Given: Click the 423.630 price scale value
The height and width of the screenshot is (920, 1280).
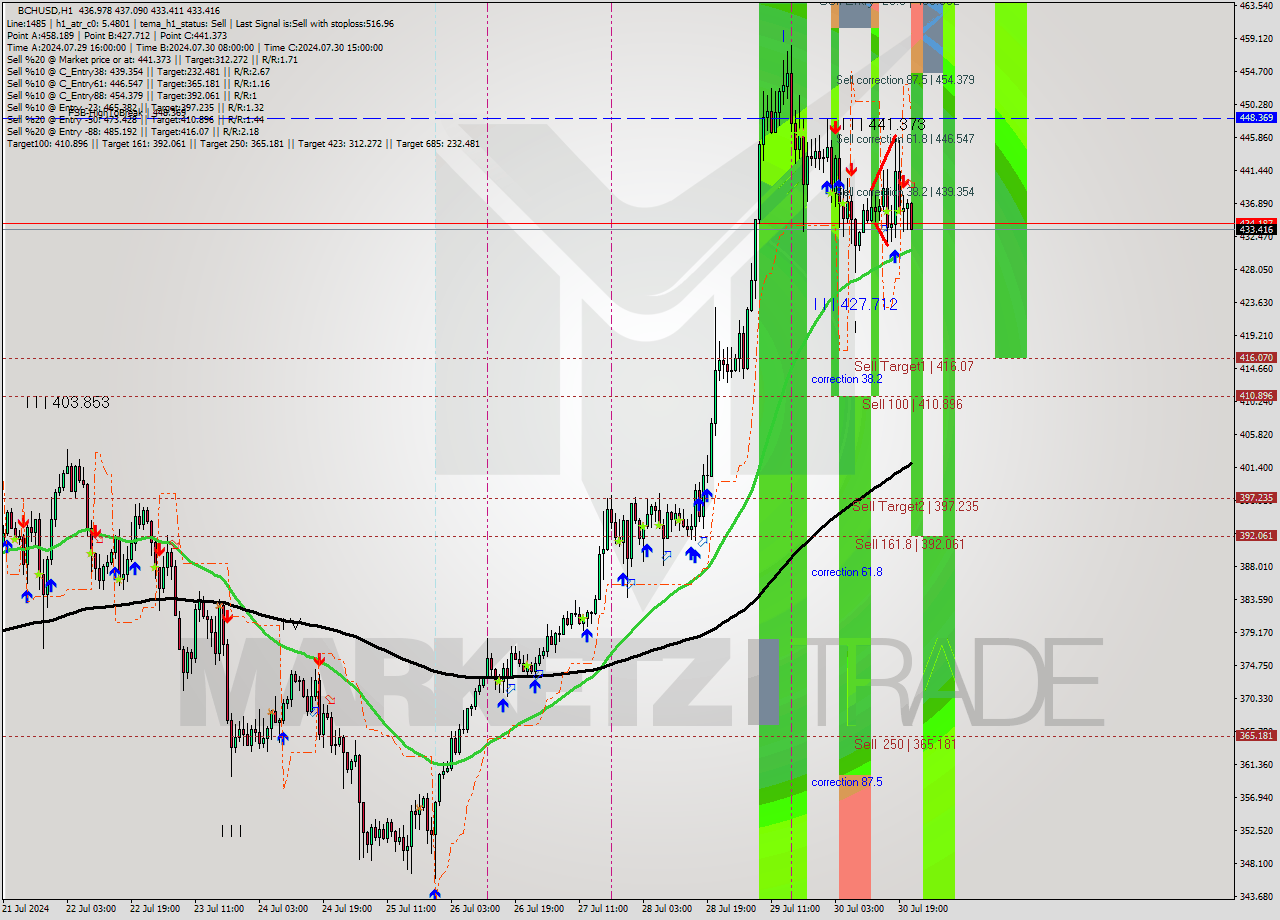Looking at the screenshot, I should 1256,302.
